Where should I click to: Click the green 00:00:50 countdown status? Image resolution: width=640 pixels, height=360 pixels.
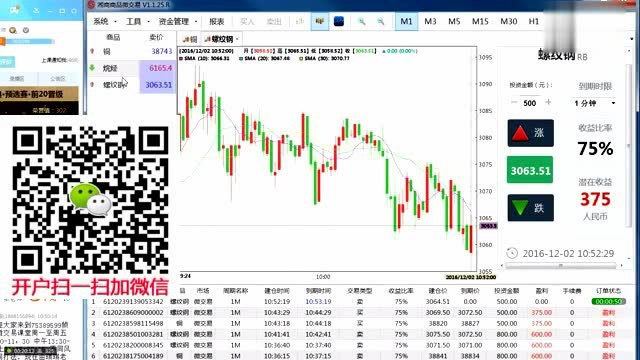pyautogui.click(x=608, y=302)
